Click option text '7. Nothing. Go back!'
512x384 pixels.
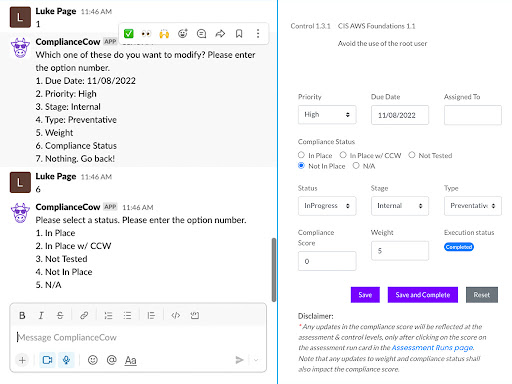75,159
